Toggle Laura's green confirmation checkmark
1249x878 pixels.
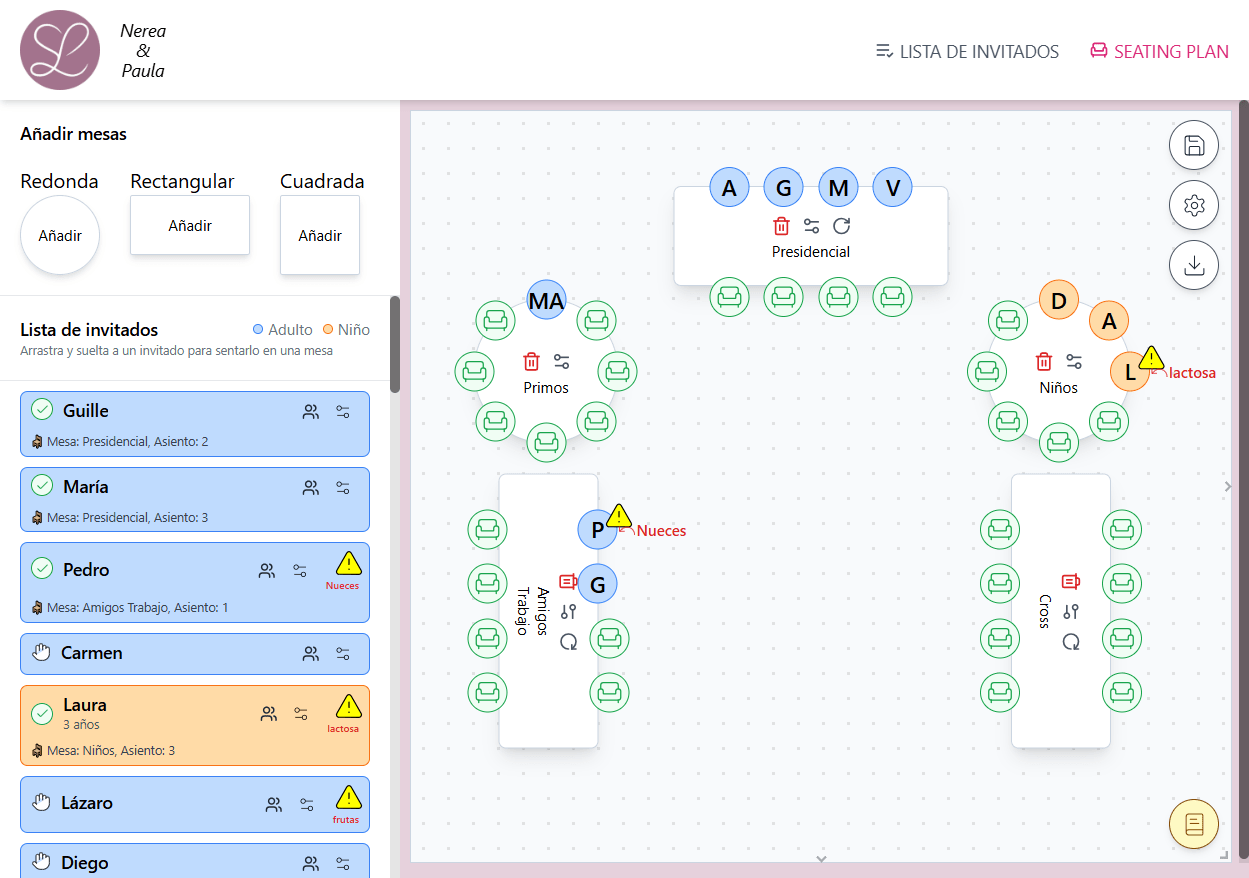pos(42,714)
